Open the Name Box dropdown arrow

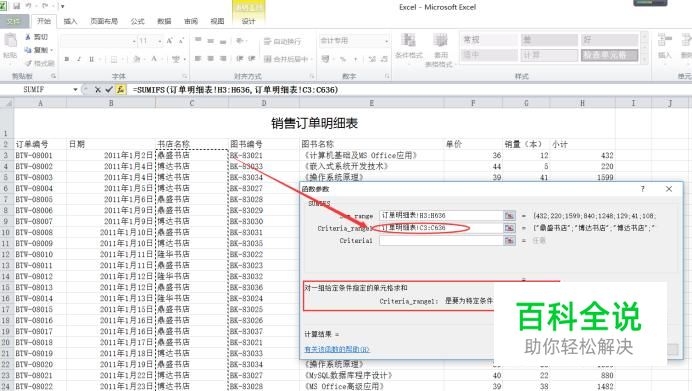pos(75,90)
